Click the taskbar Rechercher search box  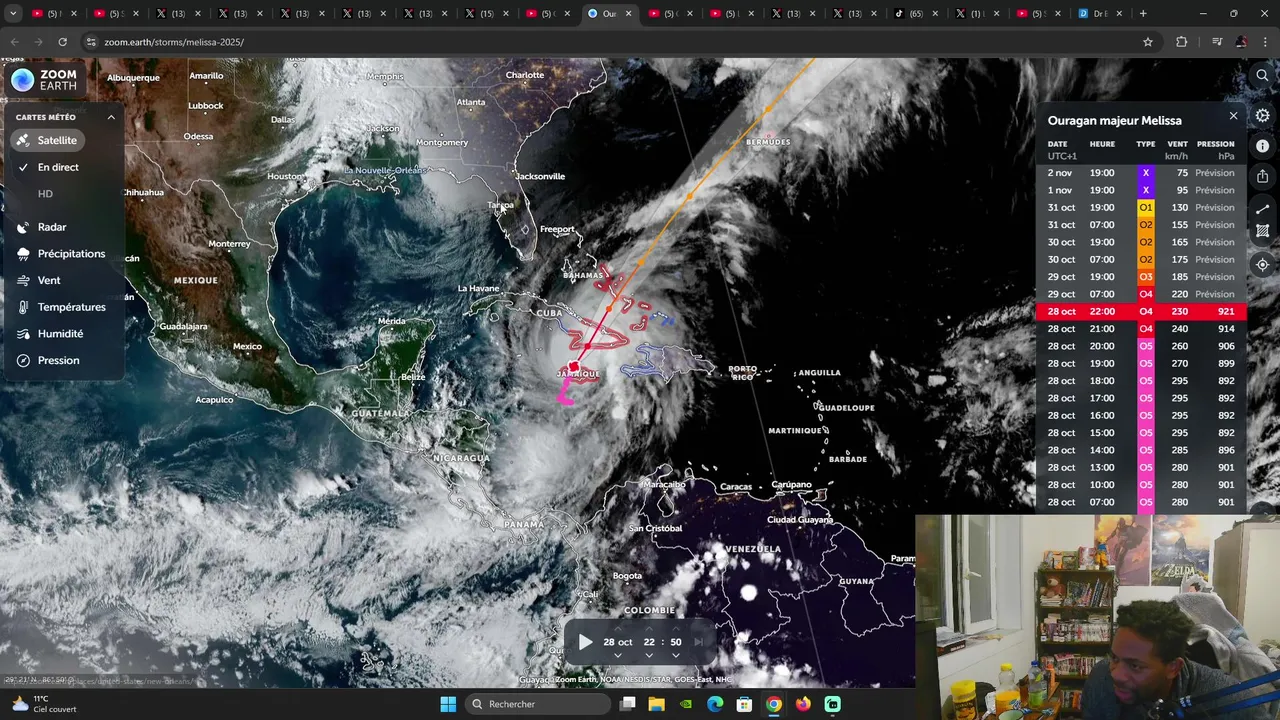click(x=539, y=704)
